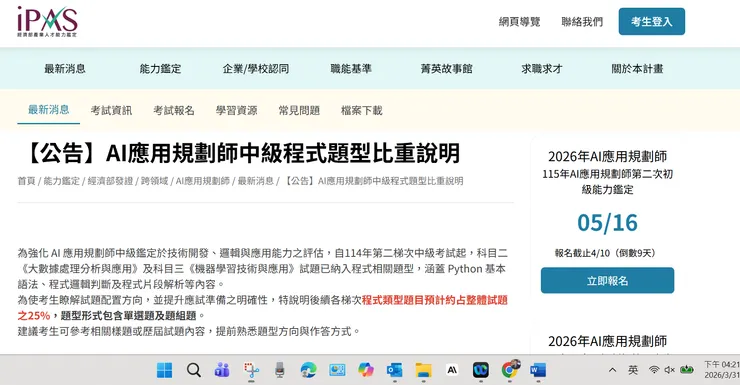Click 115年AI應用規劃師第二次初級能力鑑定 text
This screenshot has height=385, width=740.
[607, 182]
